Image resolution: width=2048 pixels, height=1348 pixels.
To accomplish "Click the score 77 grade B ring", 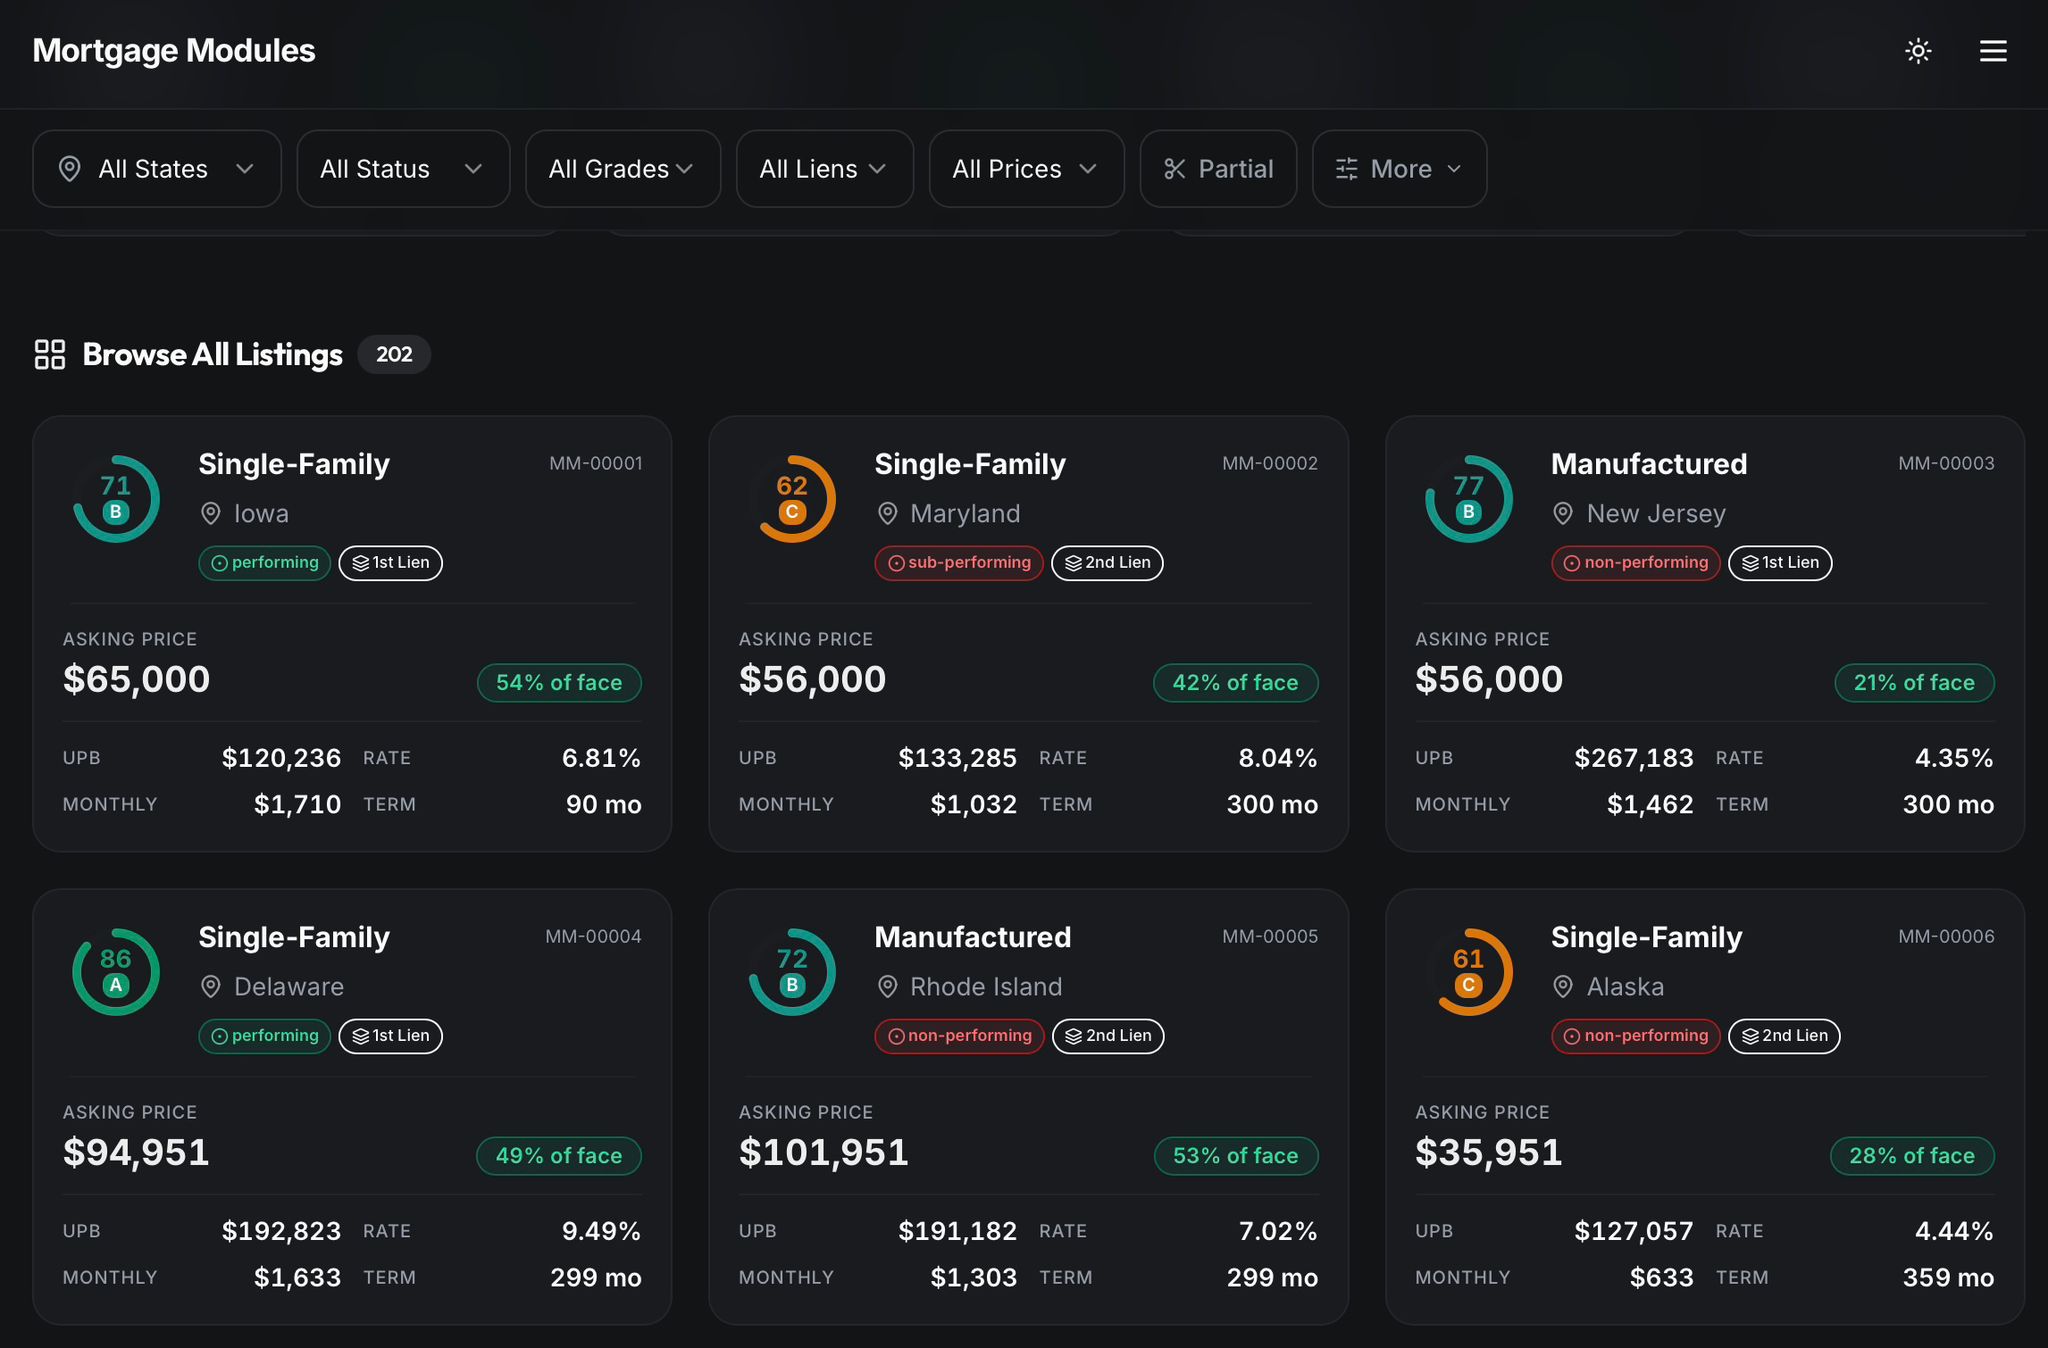I will tap(1468, 499).
